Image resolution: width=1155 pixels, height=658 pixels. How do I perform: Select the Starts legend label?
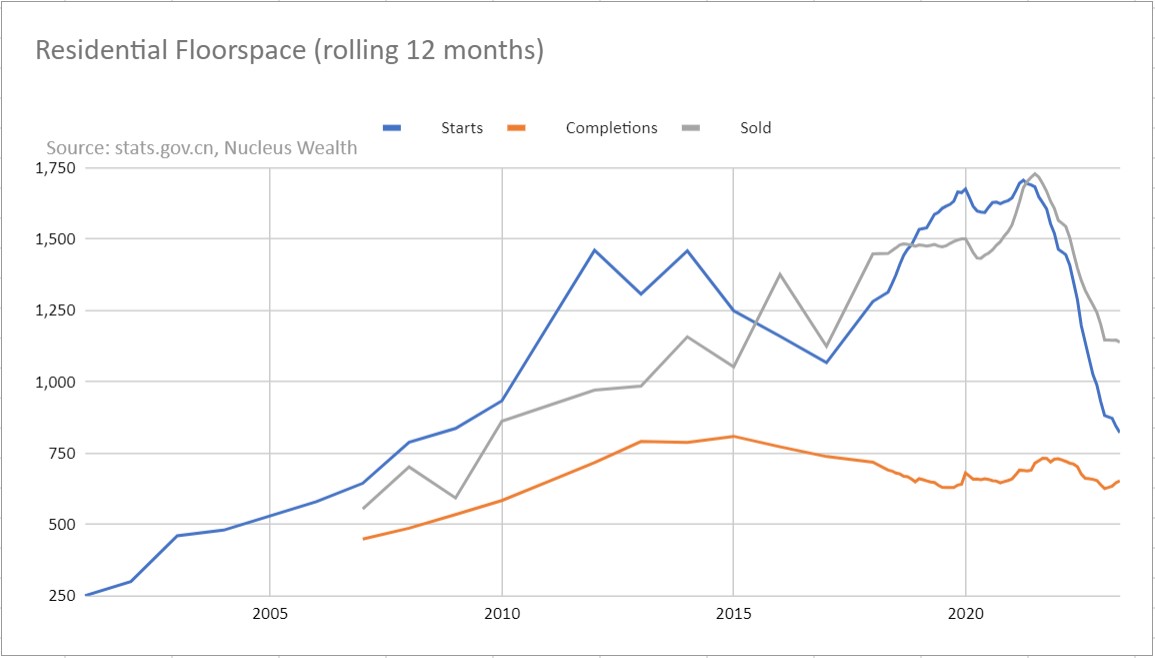[462, 128]
